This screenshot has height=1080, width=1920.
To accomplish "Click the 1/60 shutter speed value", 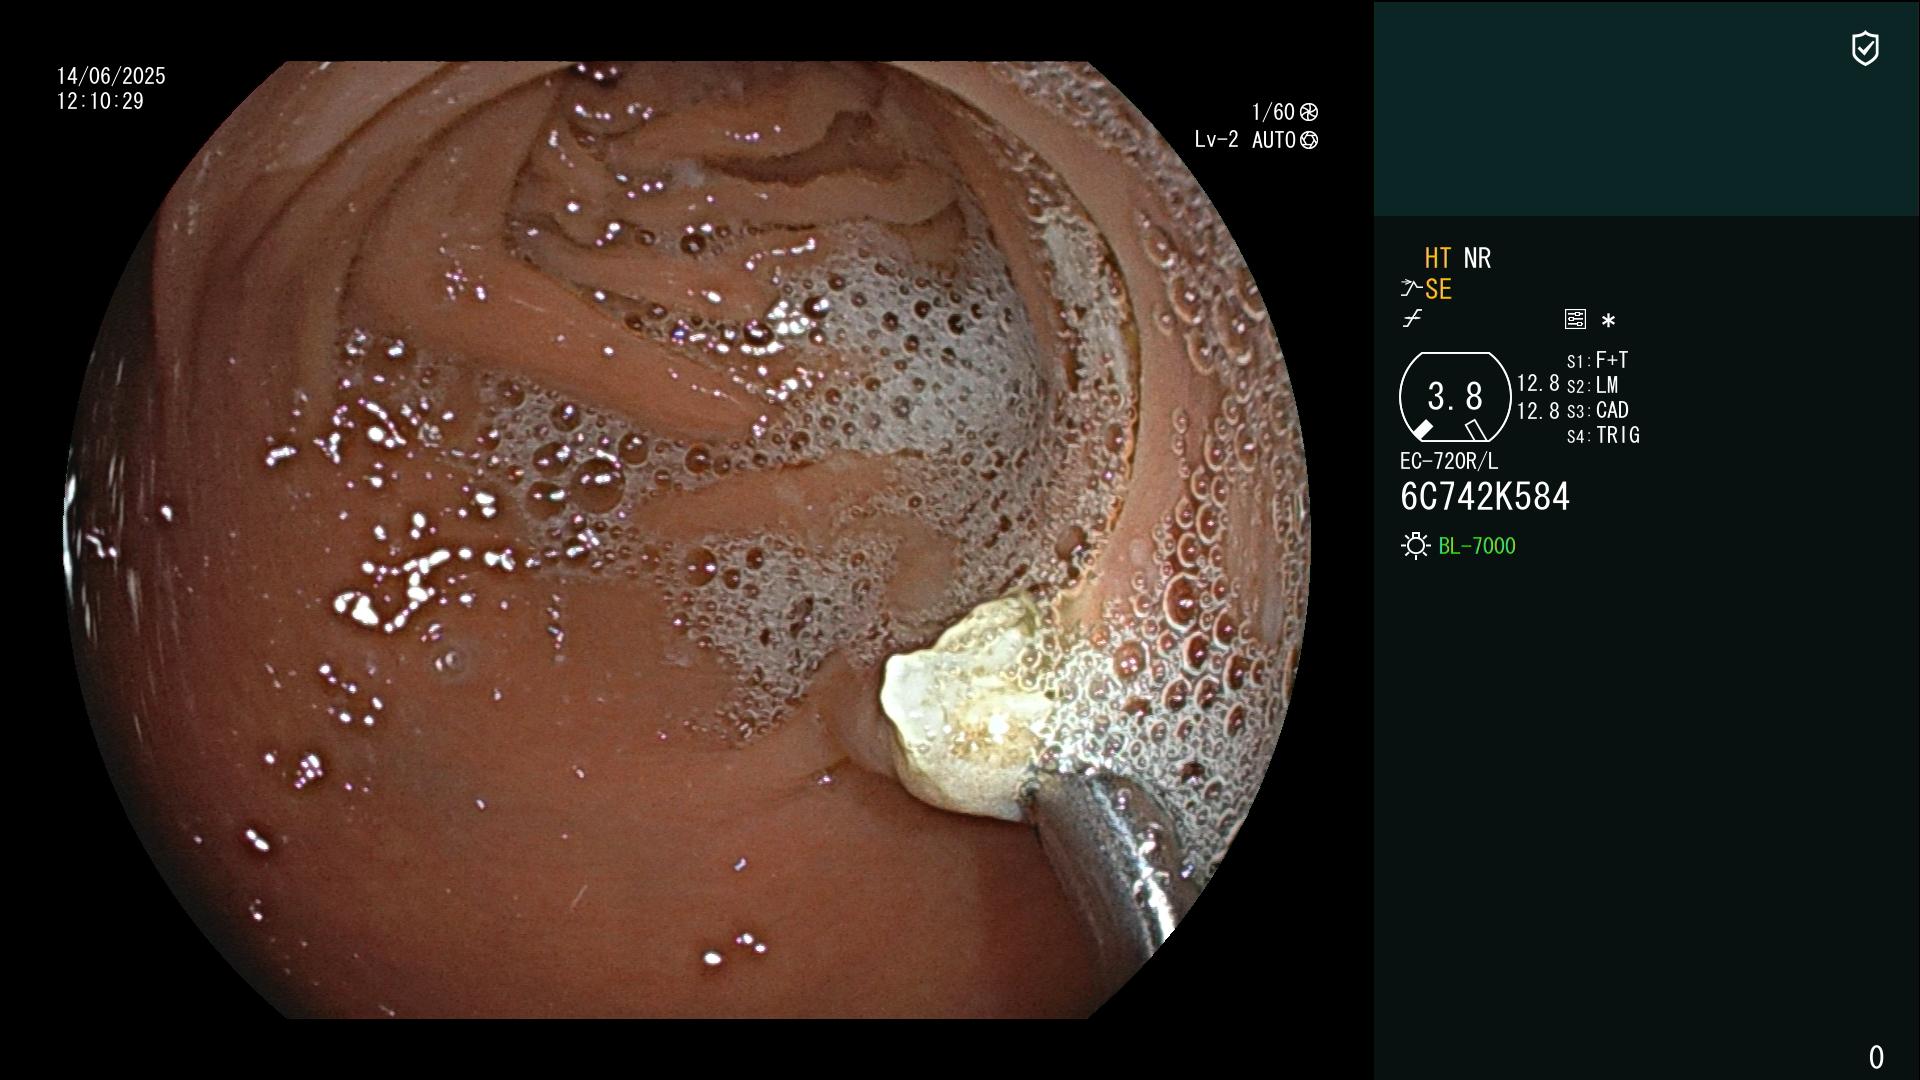I will click(x=1273, y=112).
